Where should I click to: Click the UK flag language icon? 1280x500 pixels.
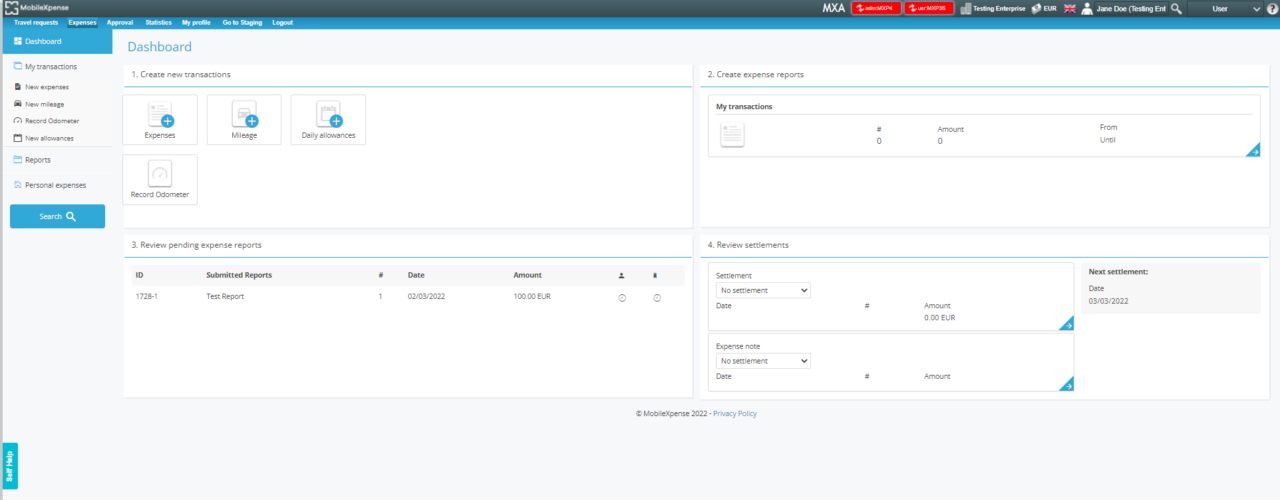click(x=1069, y=8)
